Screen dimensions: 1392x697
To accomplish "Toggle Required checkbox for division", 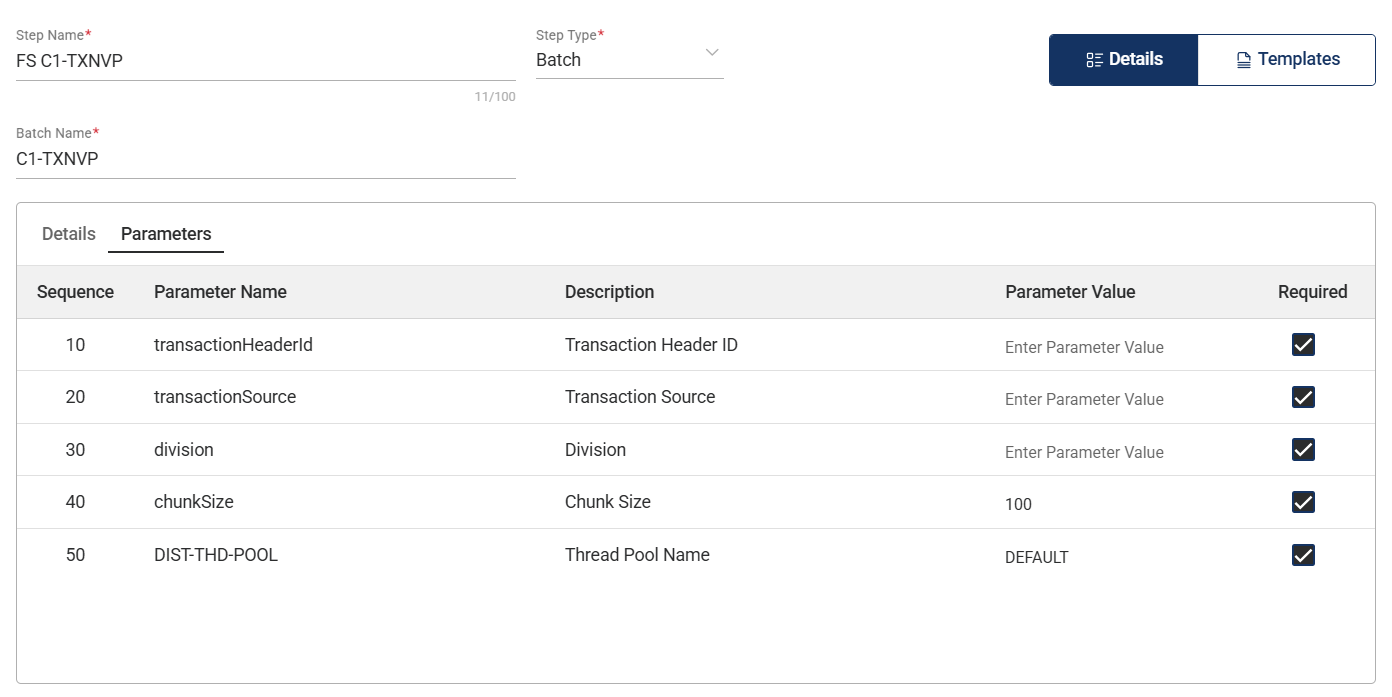I will (x=1303, y=450).
